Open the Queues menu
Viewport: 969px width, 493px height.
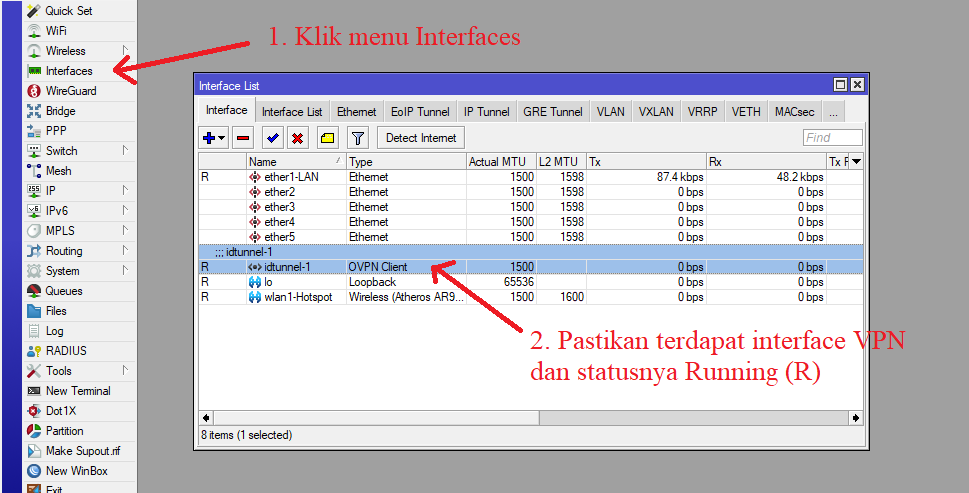pyautogui.click(x=64, y=291)
